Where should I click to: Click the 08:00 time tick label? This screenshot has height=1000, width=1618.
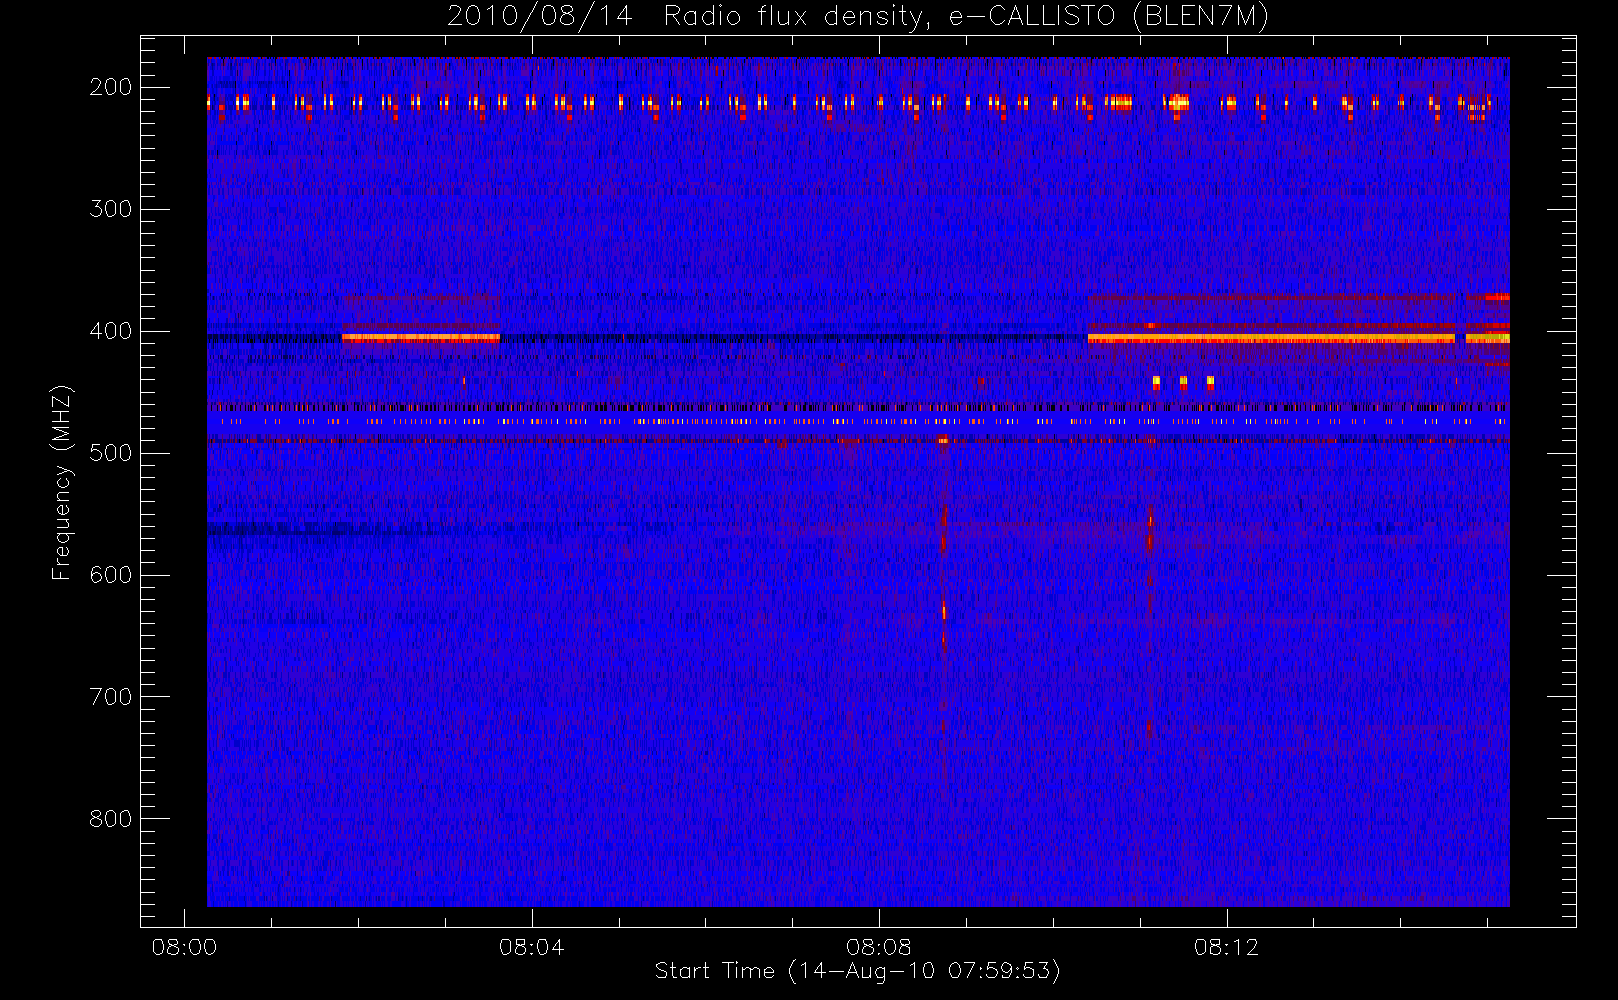pos(184,947)
